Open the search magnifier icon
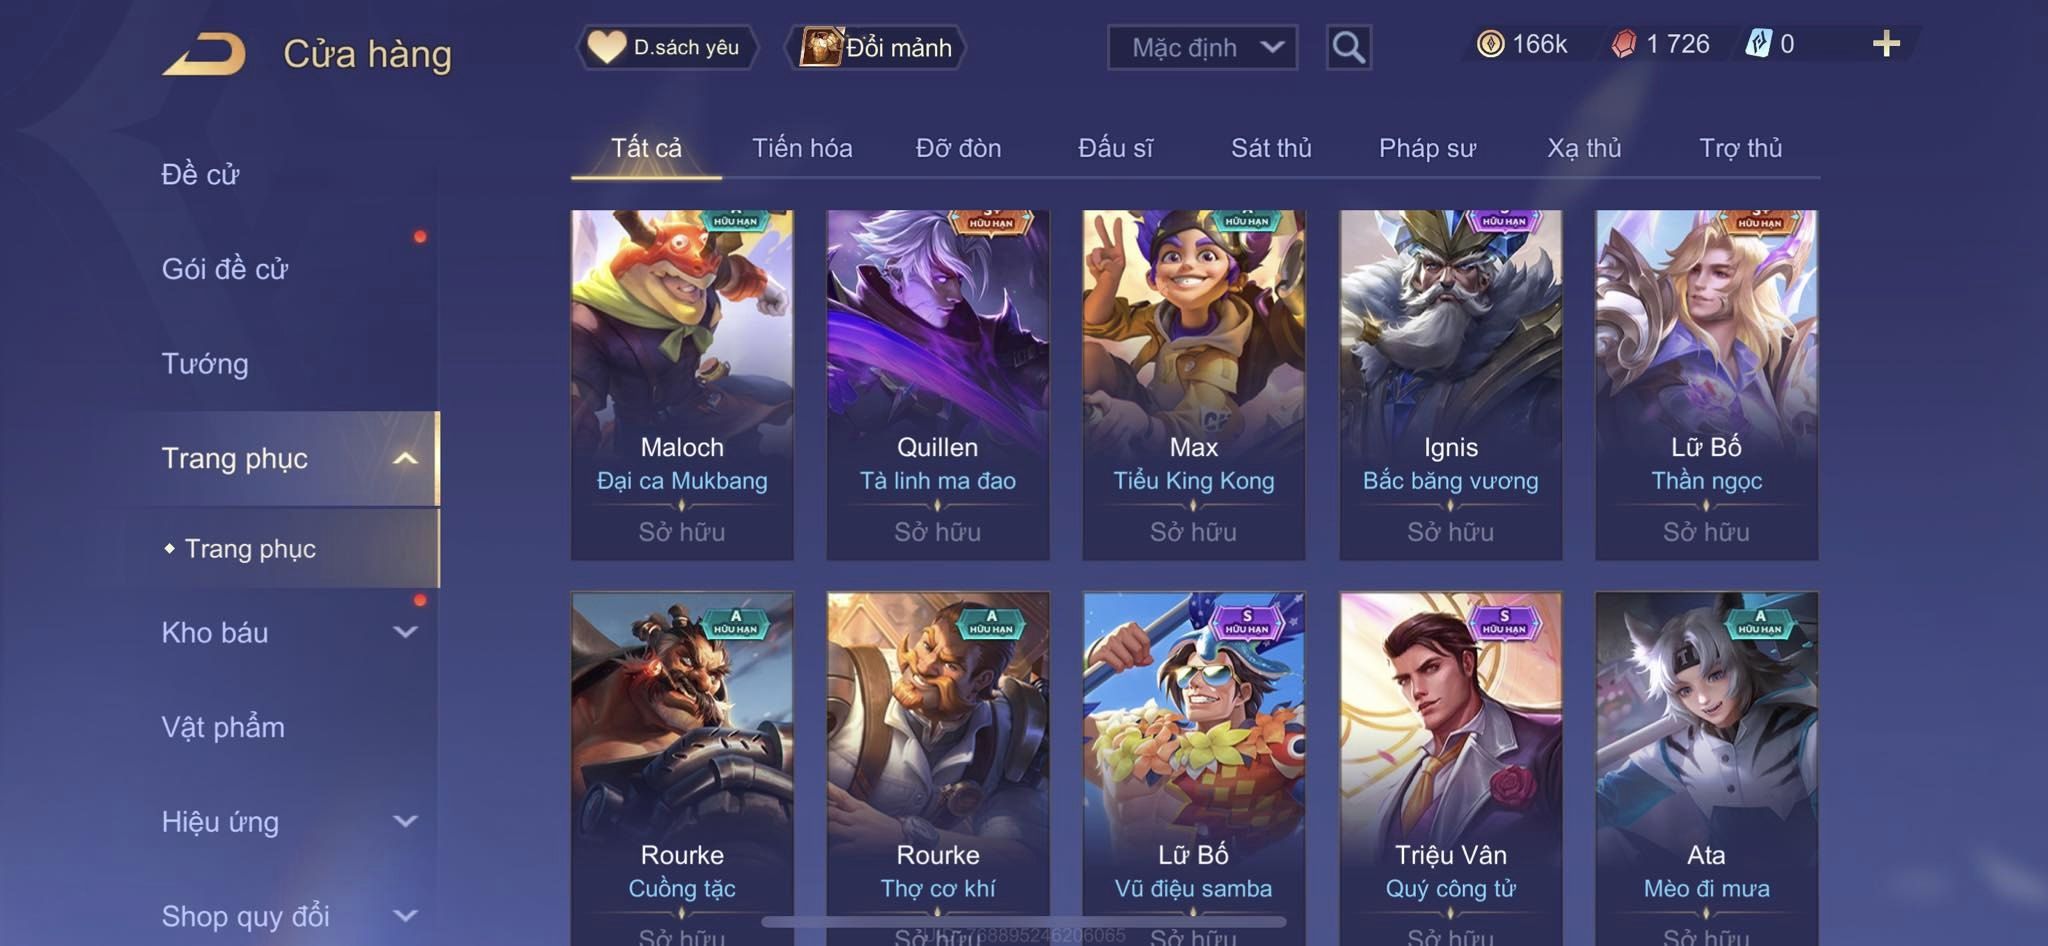Screen dimensions: 2048x946 click(1348, 47)
